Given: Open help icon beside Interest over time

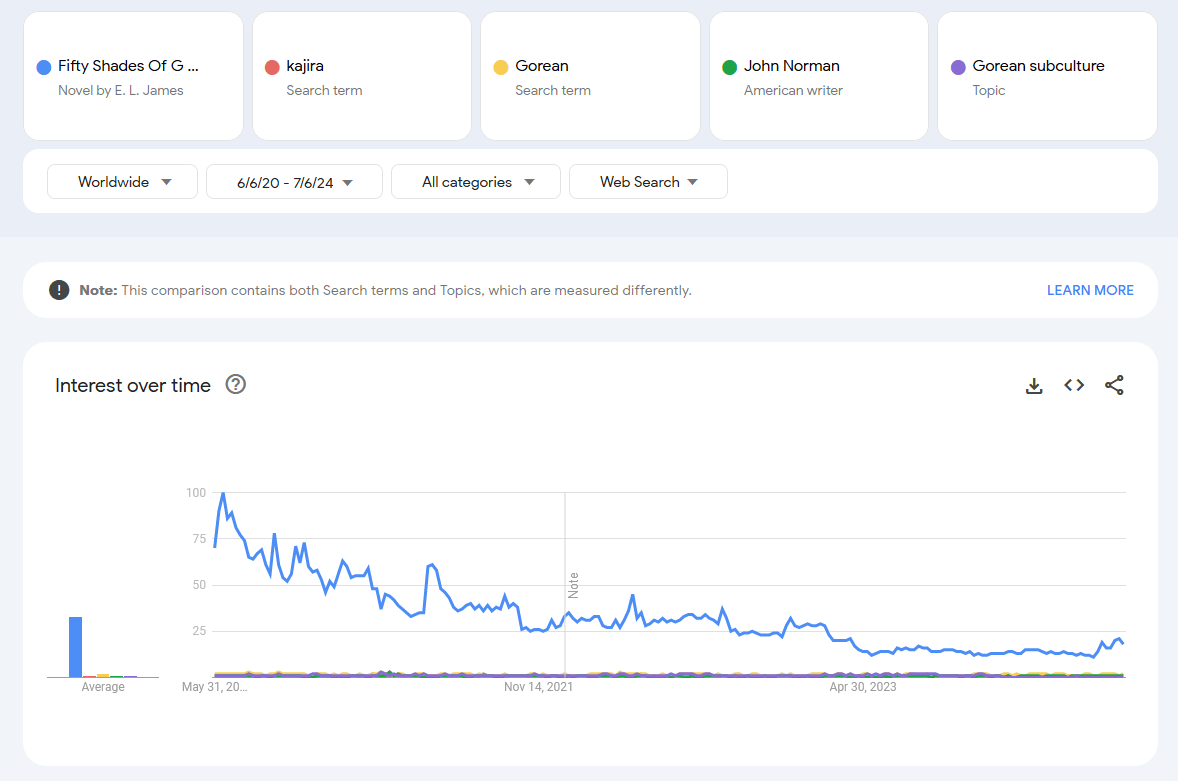Looking at the screenshot, I should (x=236, y=385).
